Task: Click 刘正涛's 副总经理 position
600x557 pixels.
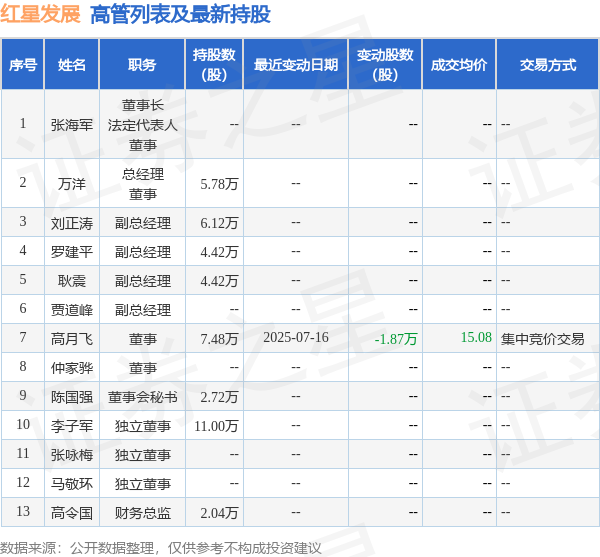Action: click(142, 223)
